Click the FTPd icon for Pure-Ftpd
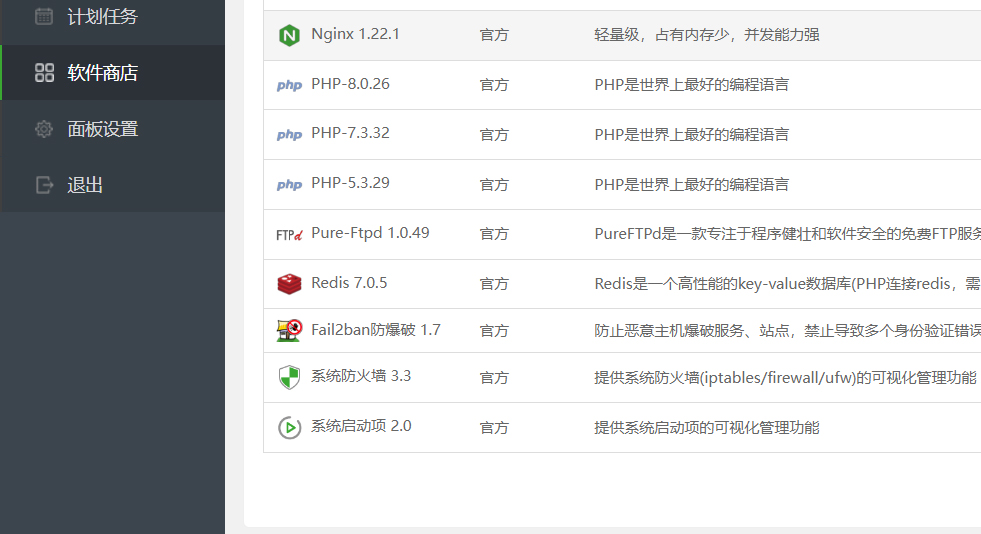Viewport: 981px width, 534px height. pyautogui.click(x=289, y=234)
